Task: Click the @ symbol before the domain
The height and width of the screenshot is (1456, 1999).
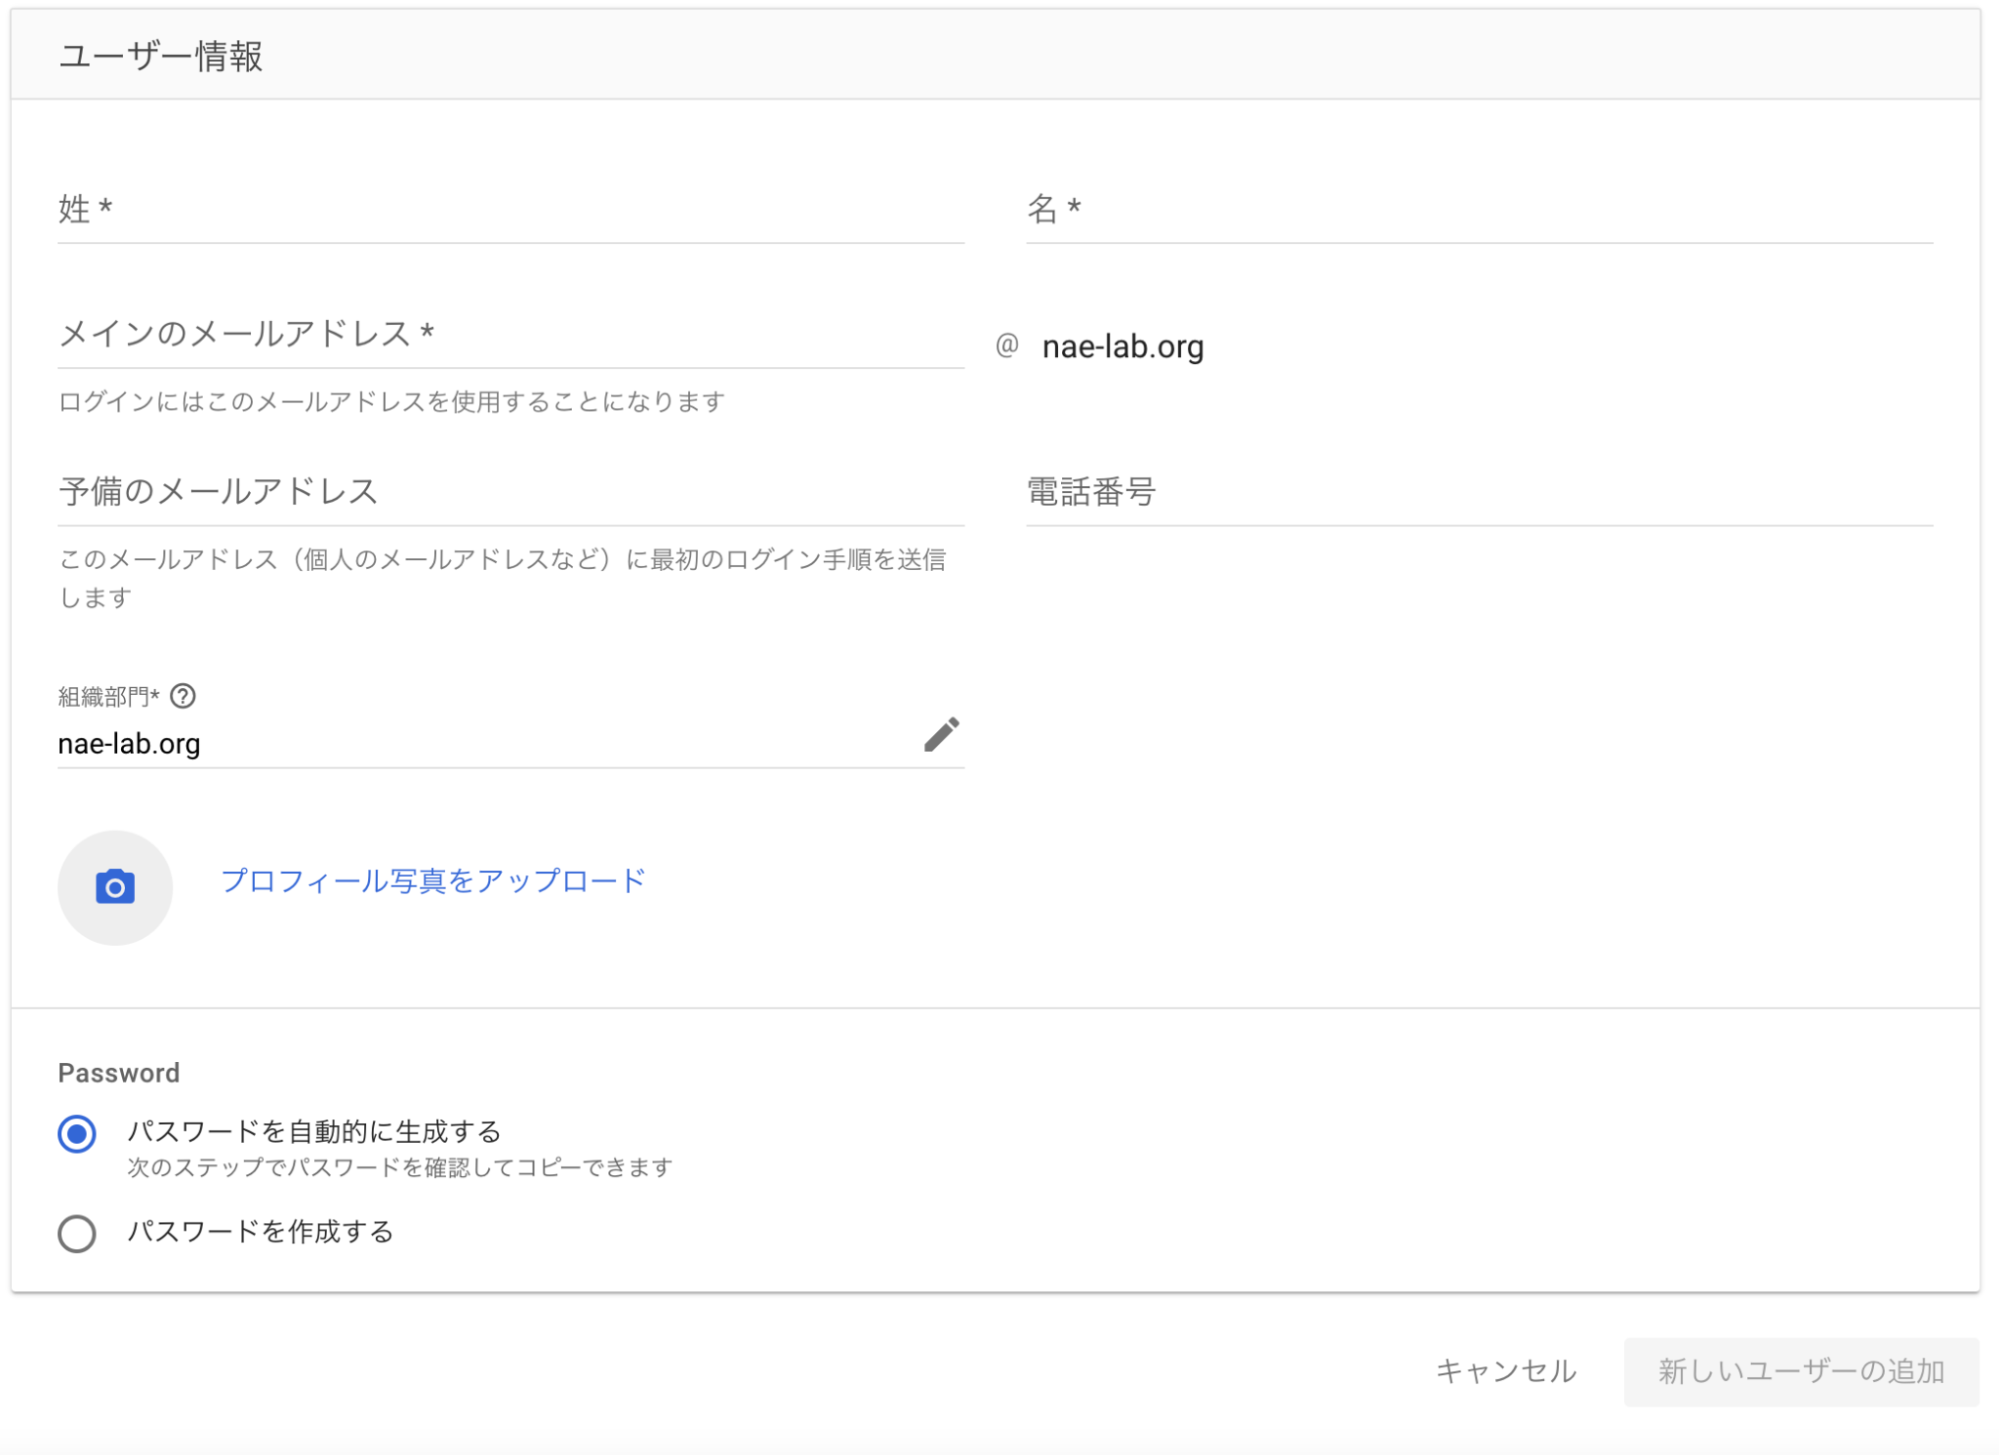Action: coord(1006,346)
